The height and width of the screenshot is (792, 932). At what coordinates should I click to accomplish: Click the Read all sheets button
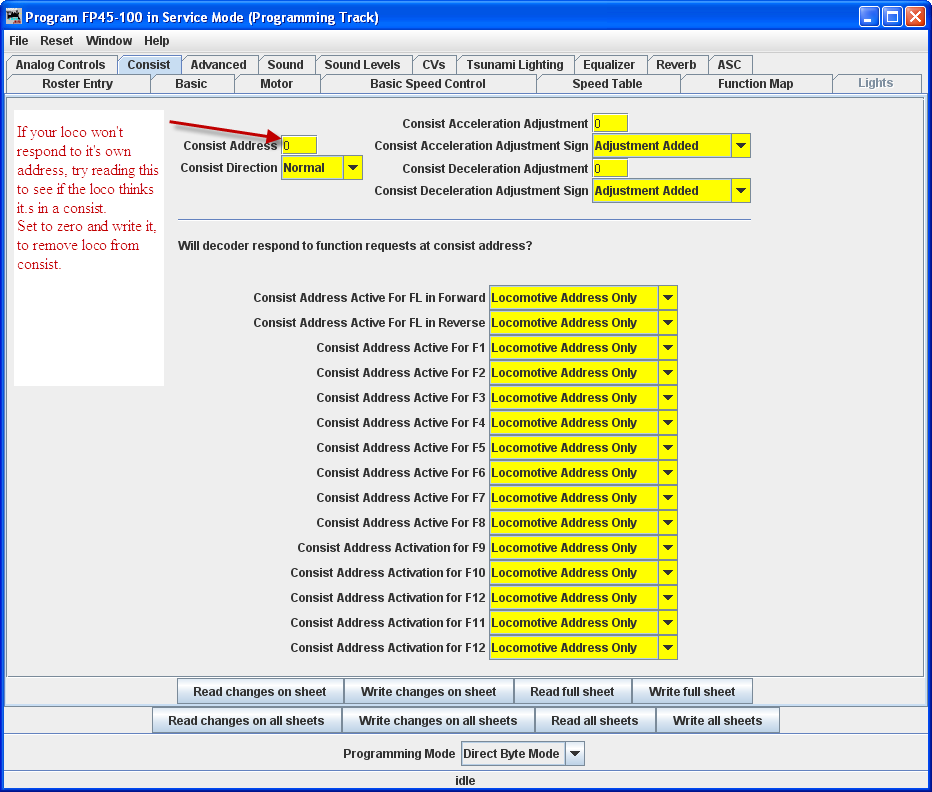click(594, 721)
